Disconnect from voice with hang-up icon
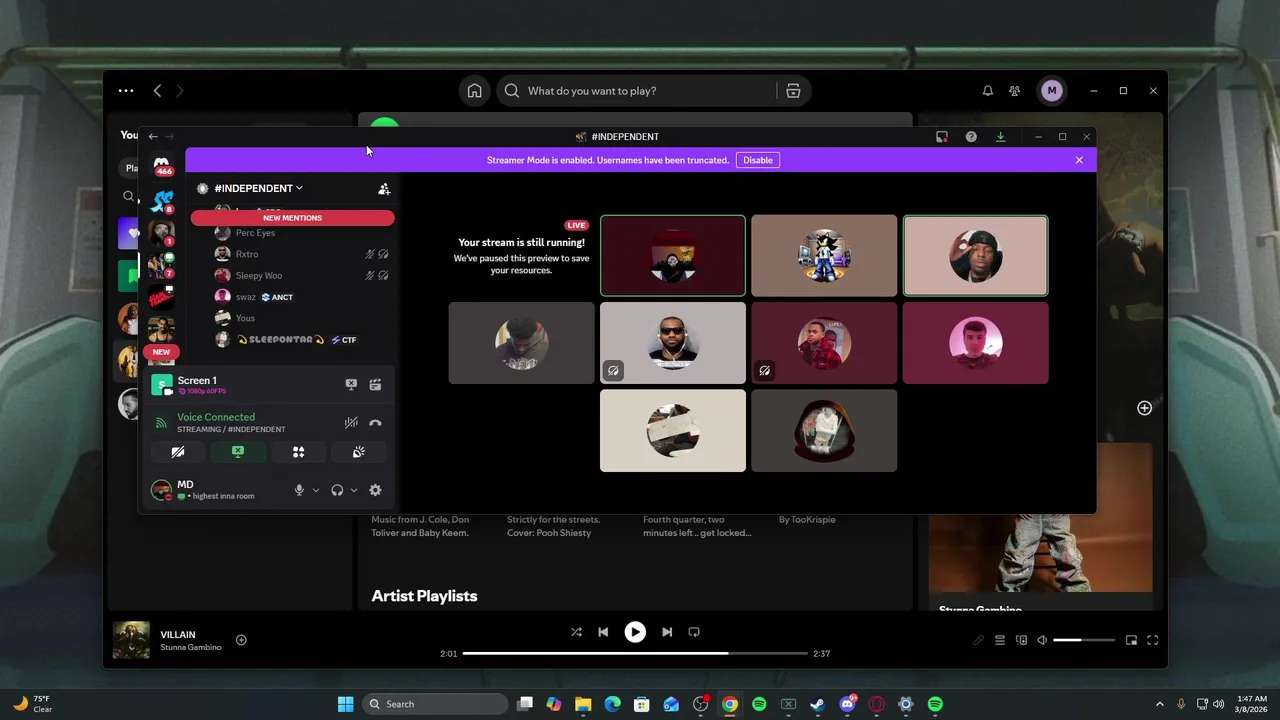This screenshot has height=720, width=1280. (x=375, y=423)
